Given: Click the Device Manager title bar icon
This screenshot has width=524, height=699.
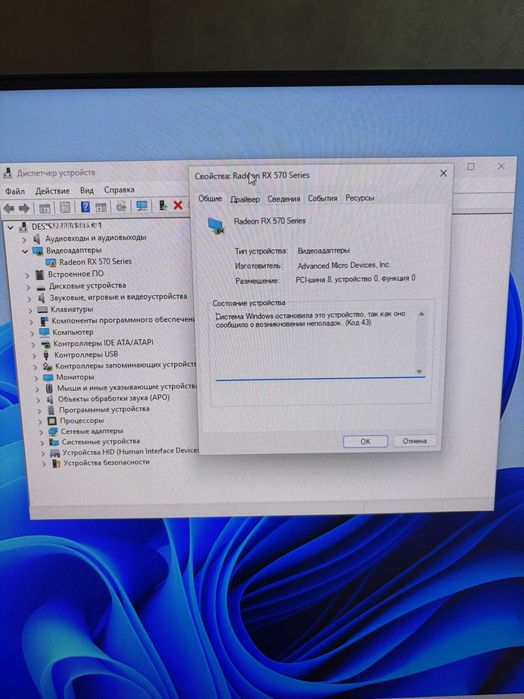Looking at the screenshot, I should (x=7, y=173).
